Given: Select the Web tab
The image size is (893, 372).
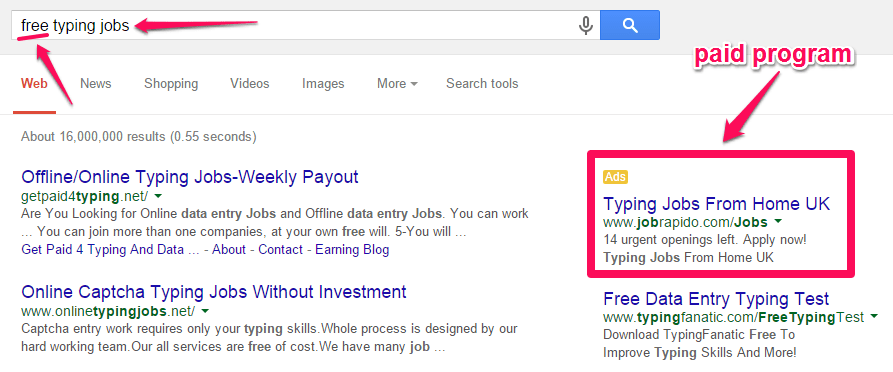Looking at the screenshot, I should click(x=34, y=84).
